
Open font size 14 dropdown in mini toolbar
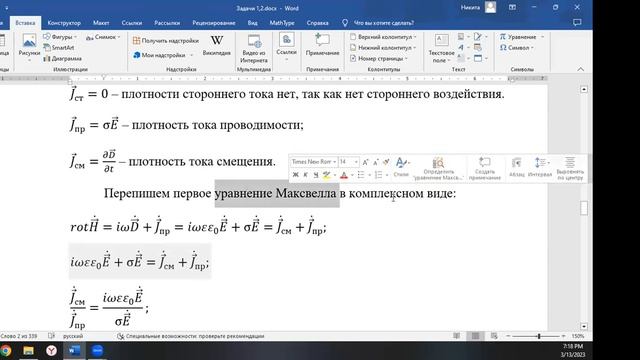[x=356, y=162]
